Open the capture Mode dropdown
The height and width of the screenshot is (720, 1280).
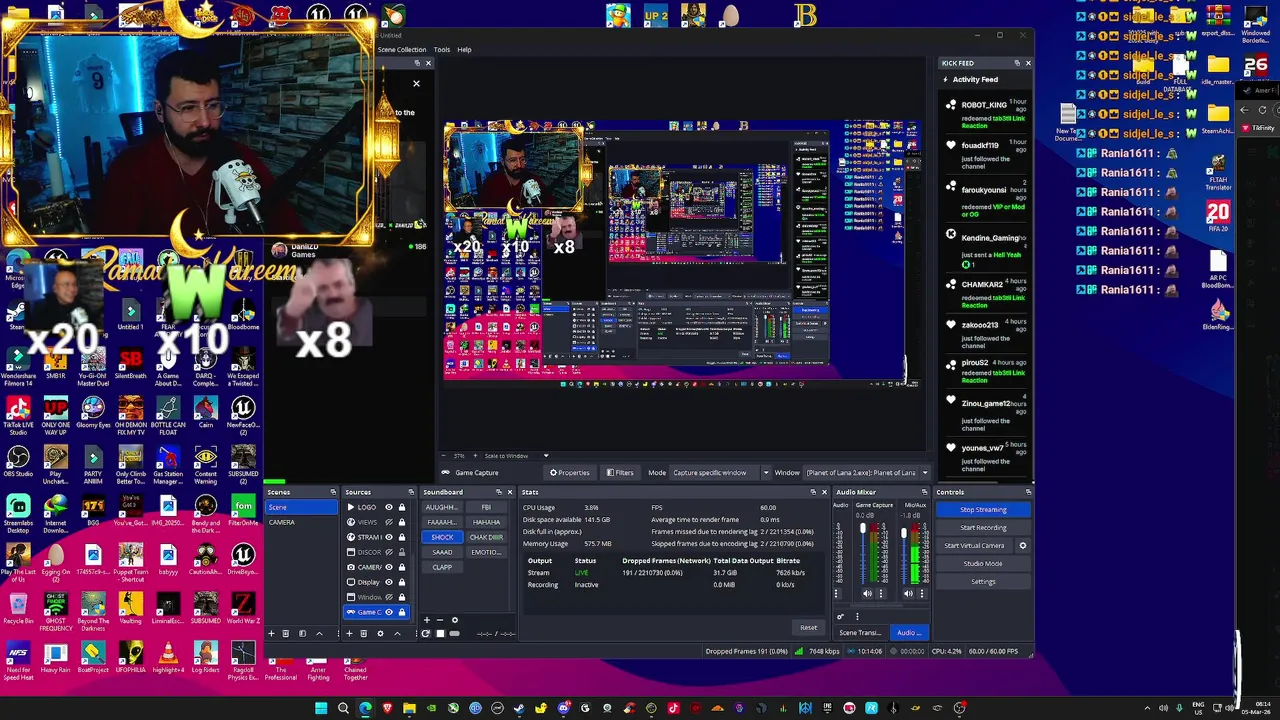click(x=720, y=472)
